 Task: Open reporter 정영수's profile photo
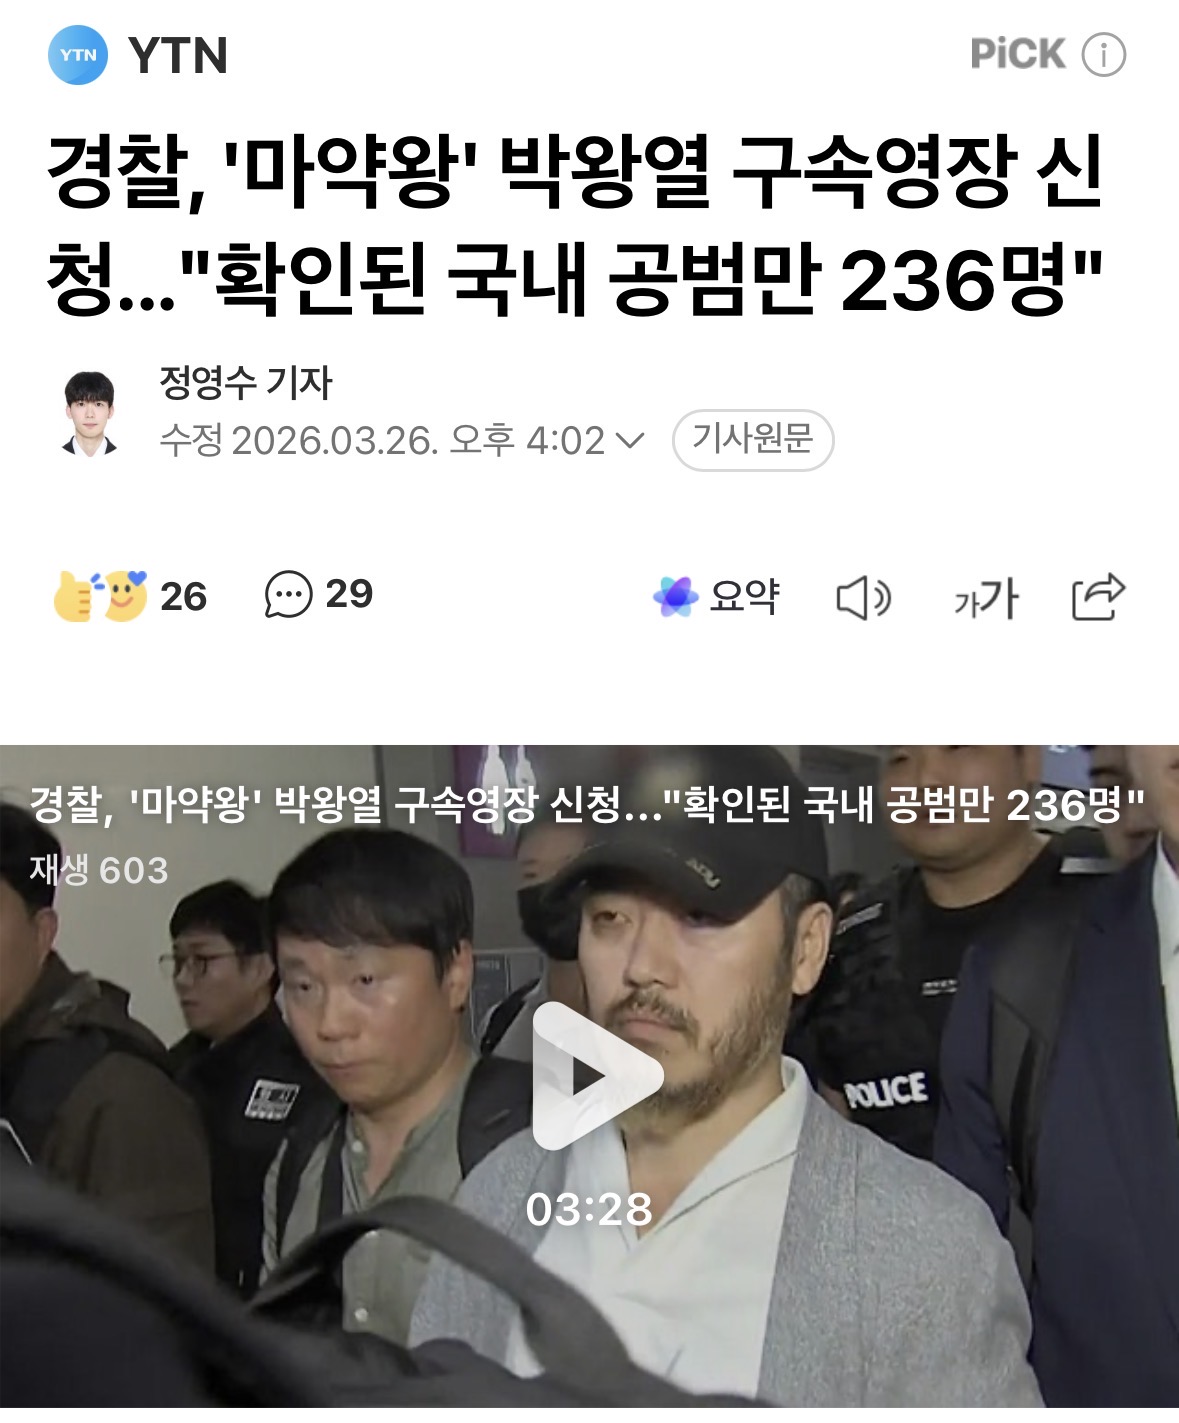tap(90, 413)
